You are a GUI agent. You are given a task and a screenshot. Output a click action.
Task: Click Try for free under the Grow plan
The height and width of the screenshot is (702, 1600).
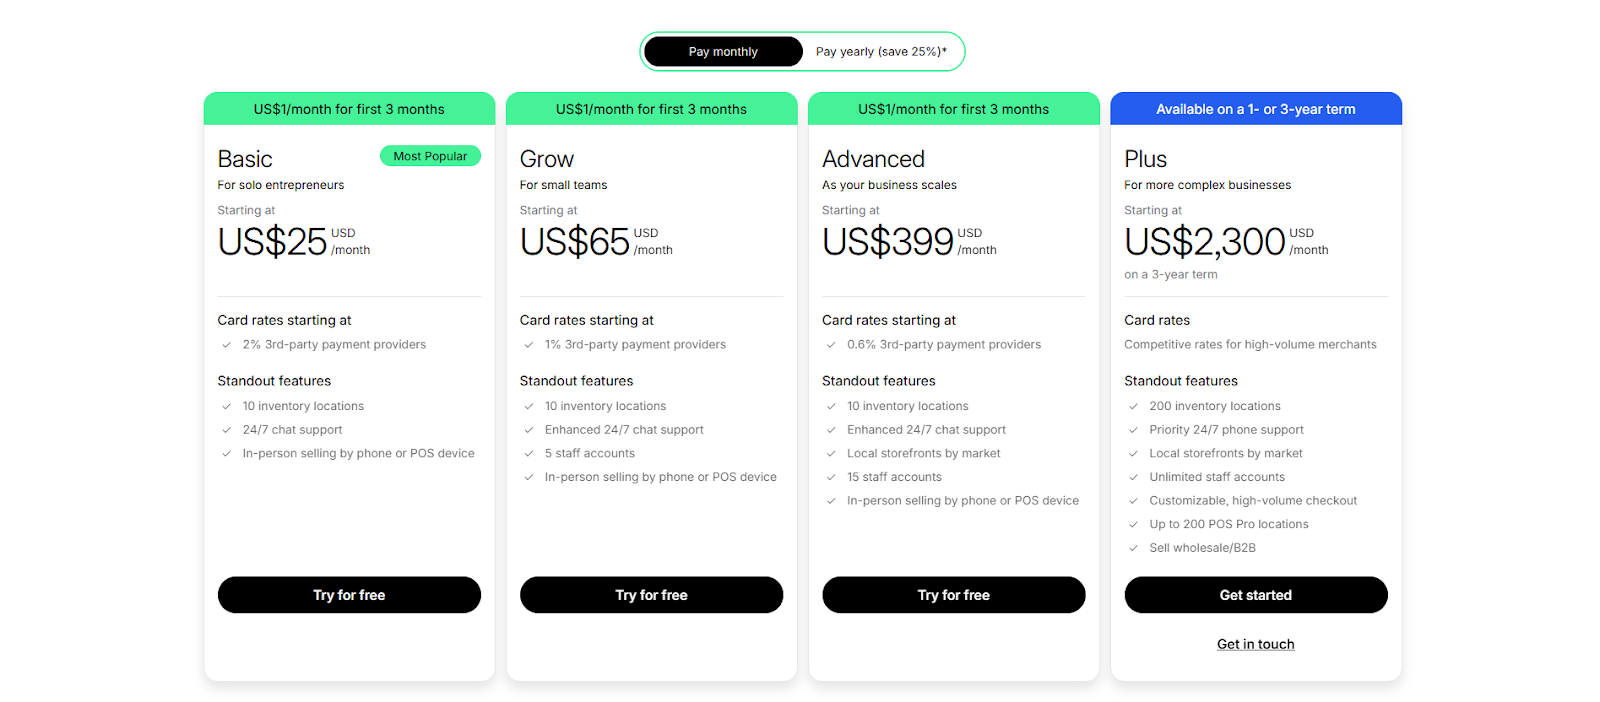(651, 594)
